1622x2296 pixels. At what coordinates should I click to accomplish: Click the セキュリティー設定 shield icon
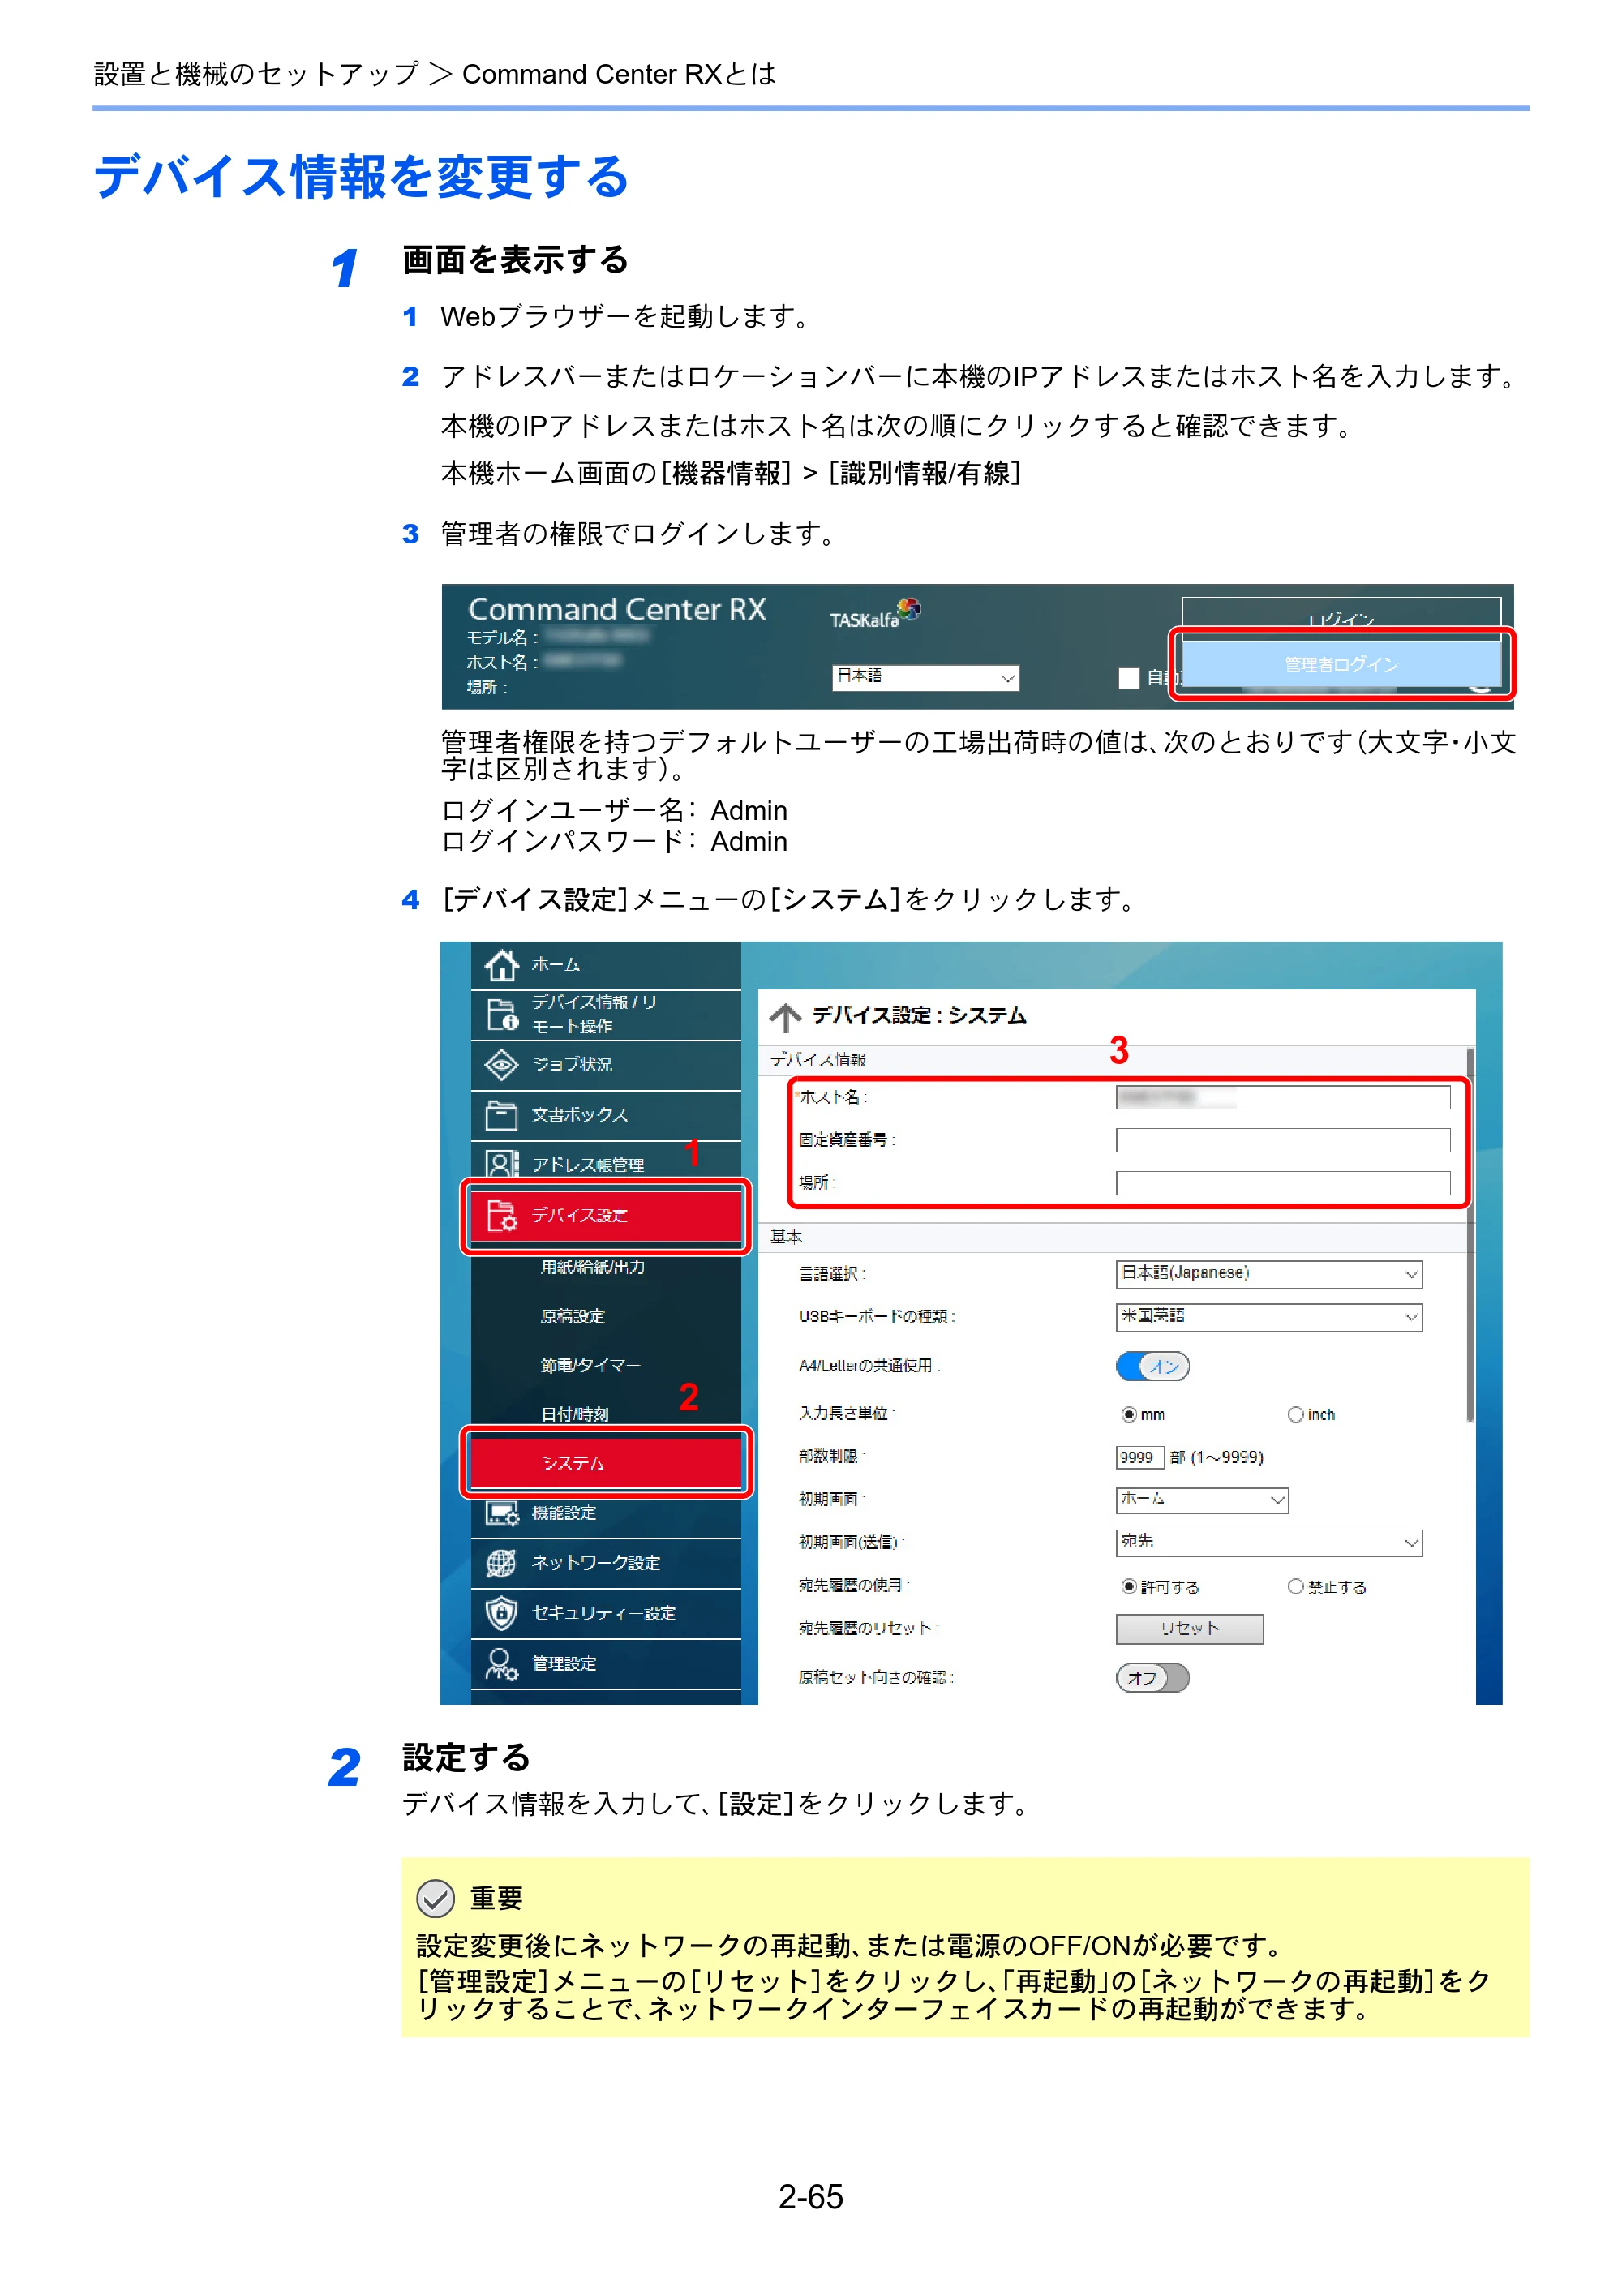pyautogui.click(x=501, y=1613)
